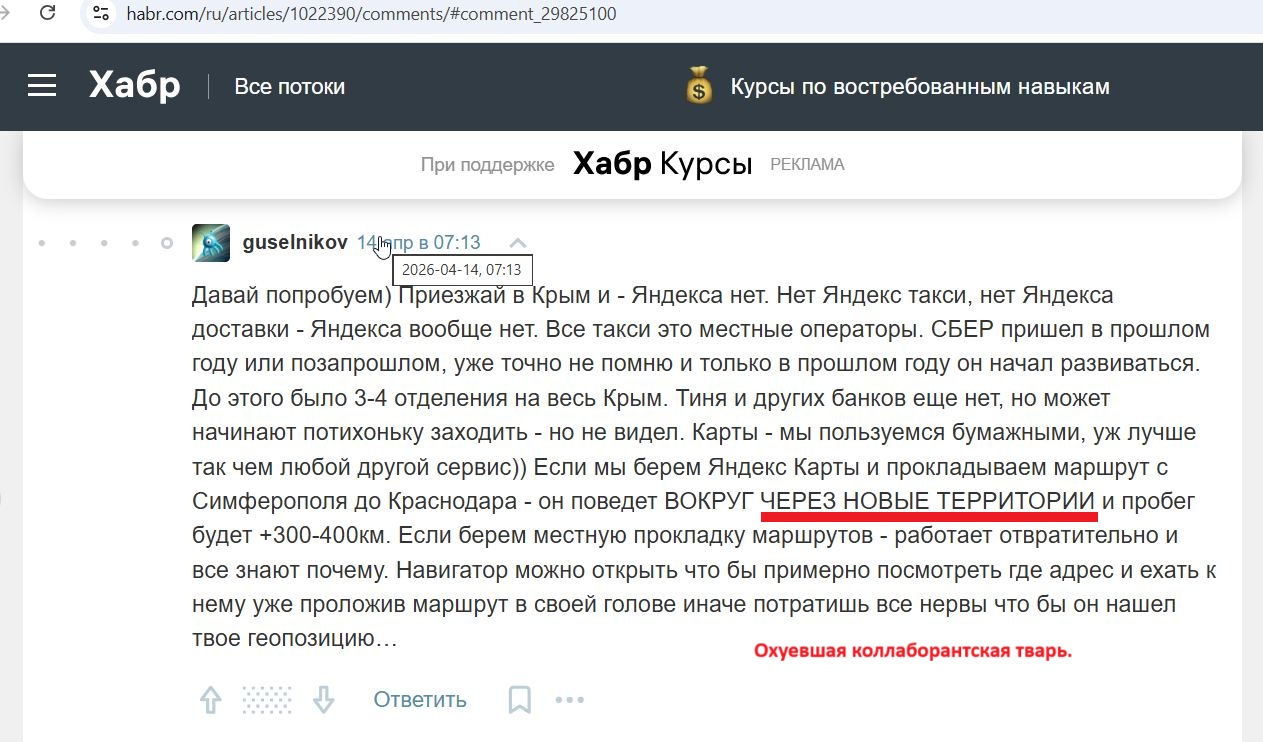
Task: Upvote the guselnikov comment
Action: [x=210, y=700]
